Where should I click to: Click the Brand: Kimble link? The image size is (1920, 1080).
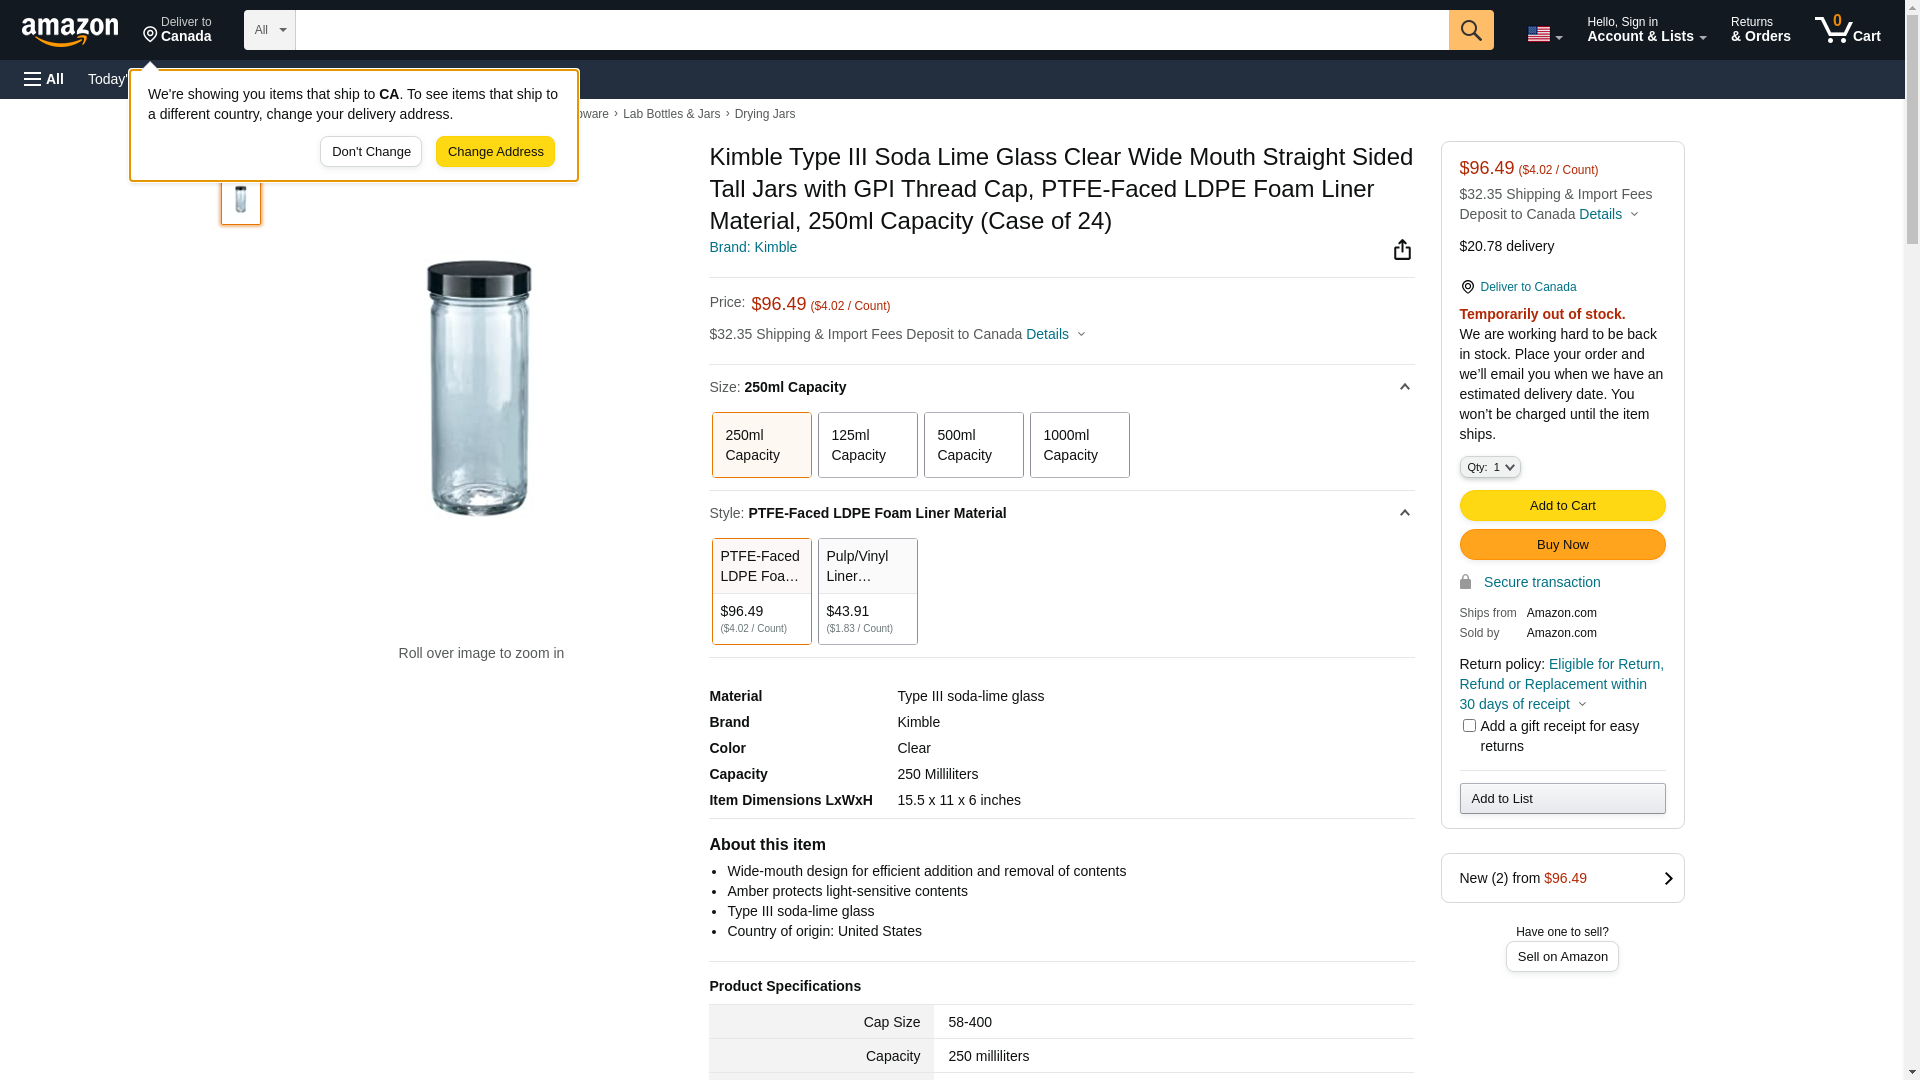[753, 247]
